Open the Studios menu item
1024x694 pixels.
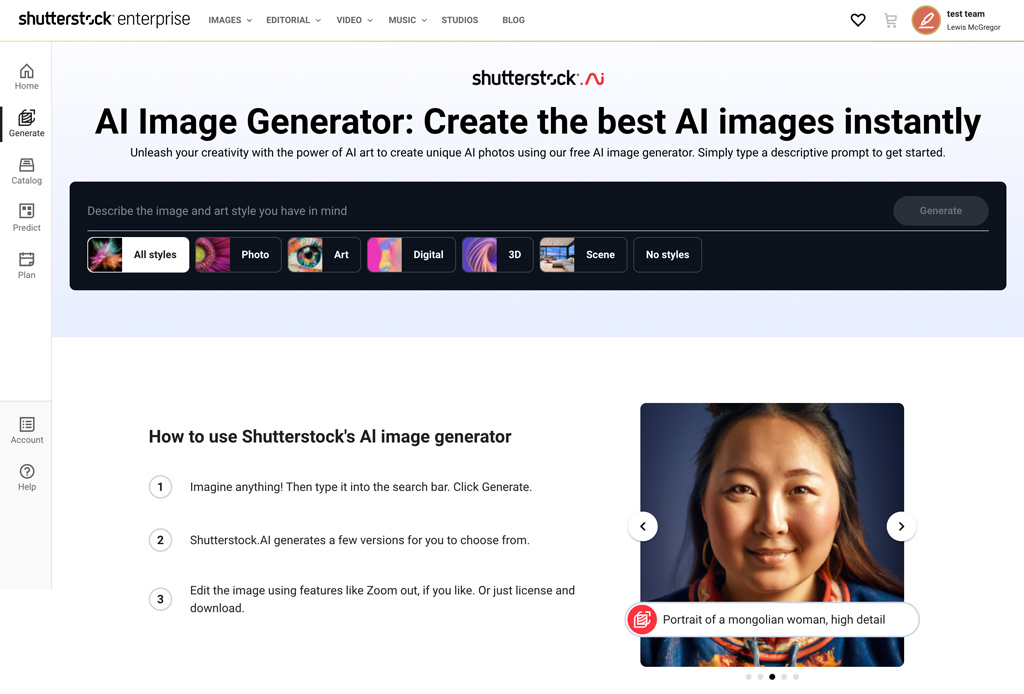click(x=460, y=20)
